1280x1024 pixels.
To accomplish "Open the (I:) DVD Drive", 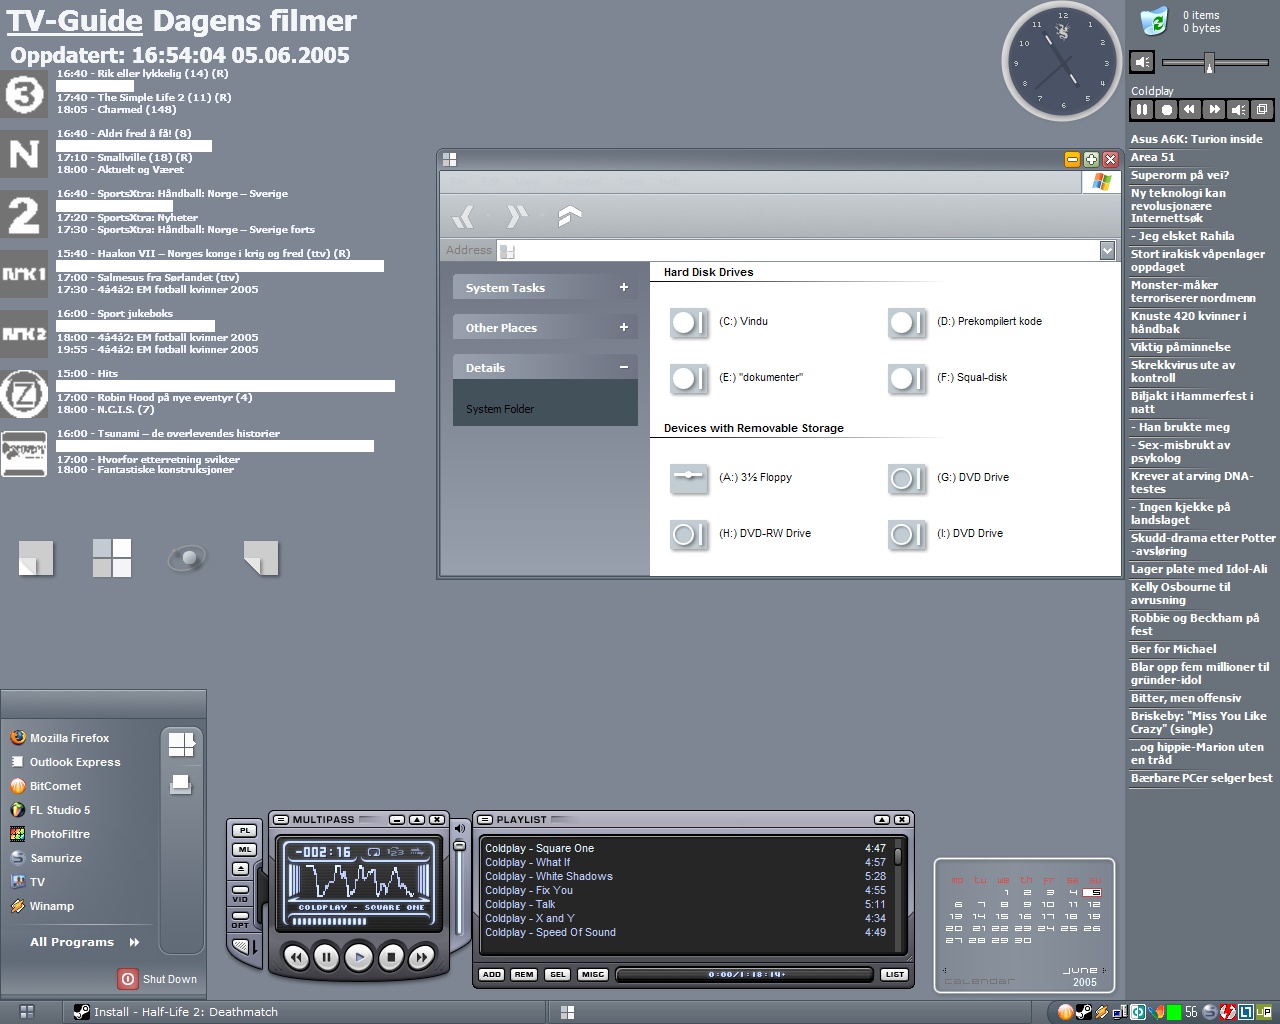I will click(946, 534).
